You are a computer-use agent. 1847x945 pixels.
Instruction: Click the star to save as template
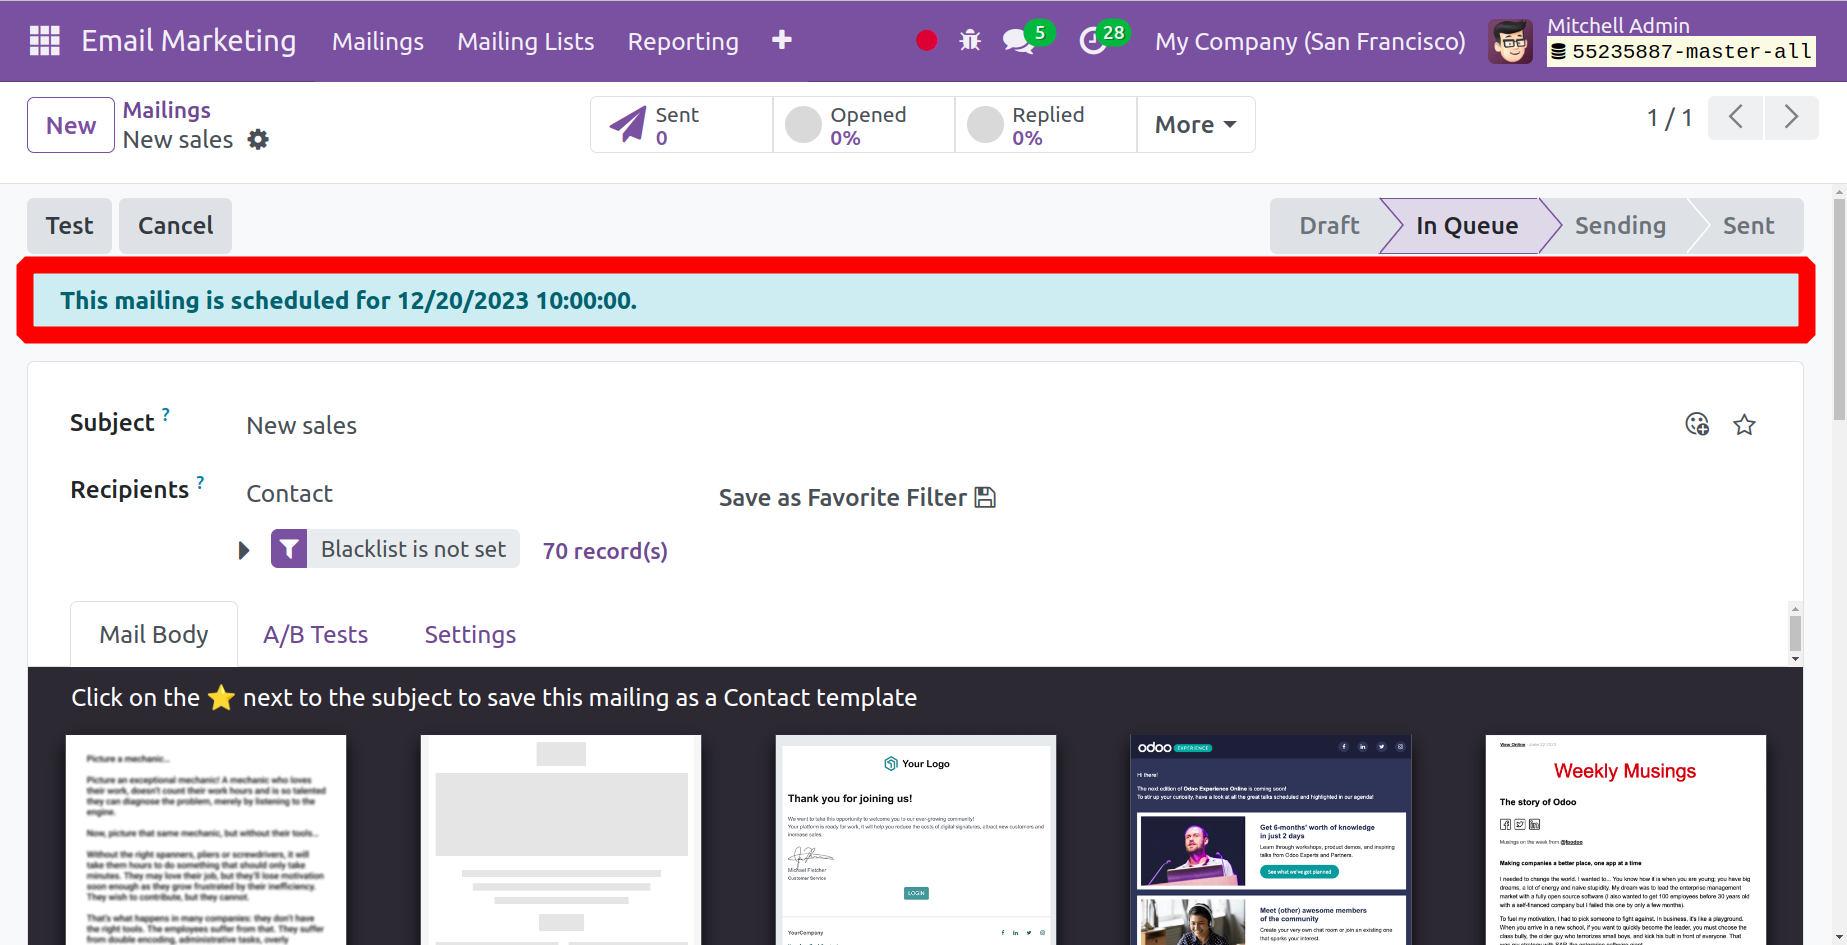point(1744,425)
